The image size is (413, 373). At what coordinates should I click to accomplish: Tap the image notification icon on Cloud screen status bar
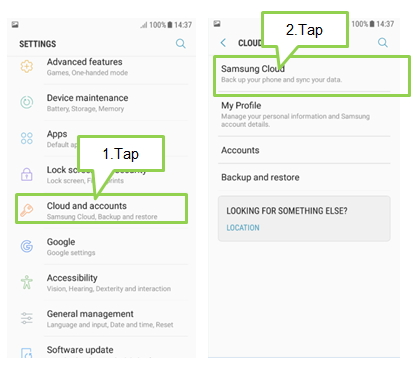217,24
